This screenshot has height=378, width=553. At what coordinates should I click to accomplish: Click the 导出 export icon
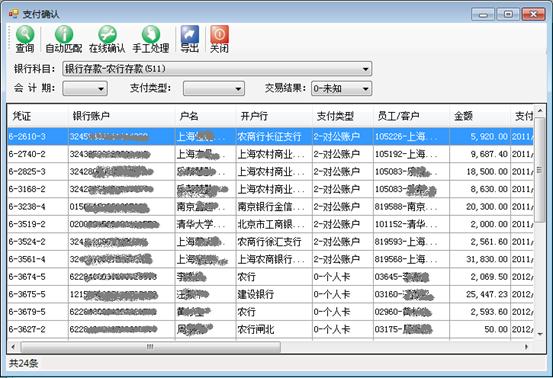click(189, 39)
